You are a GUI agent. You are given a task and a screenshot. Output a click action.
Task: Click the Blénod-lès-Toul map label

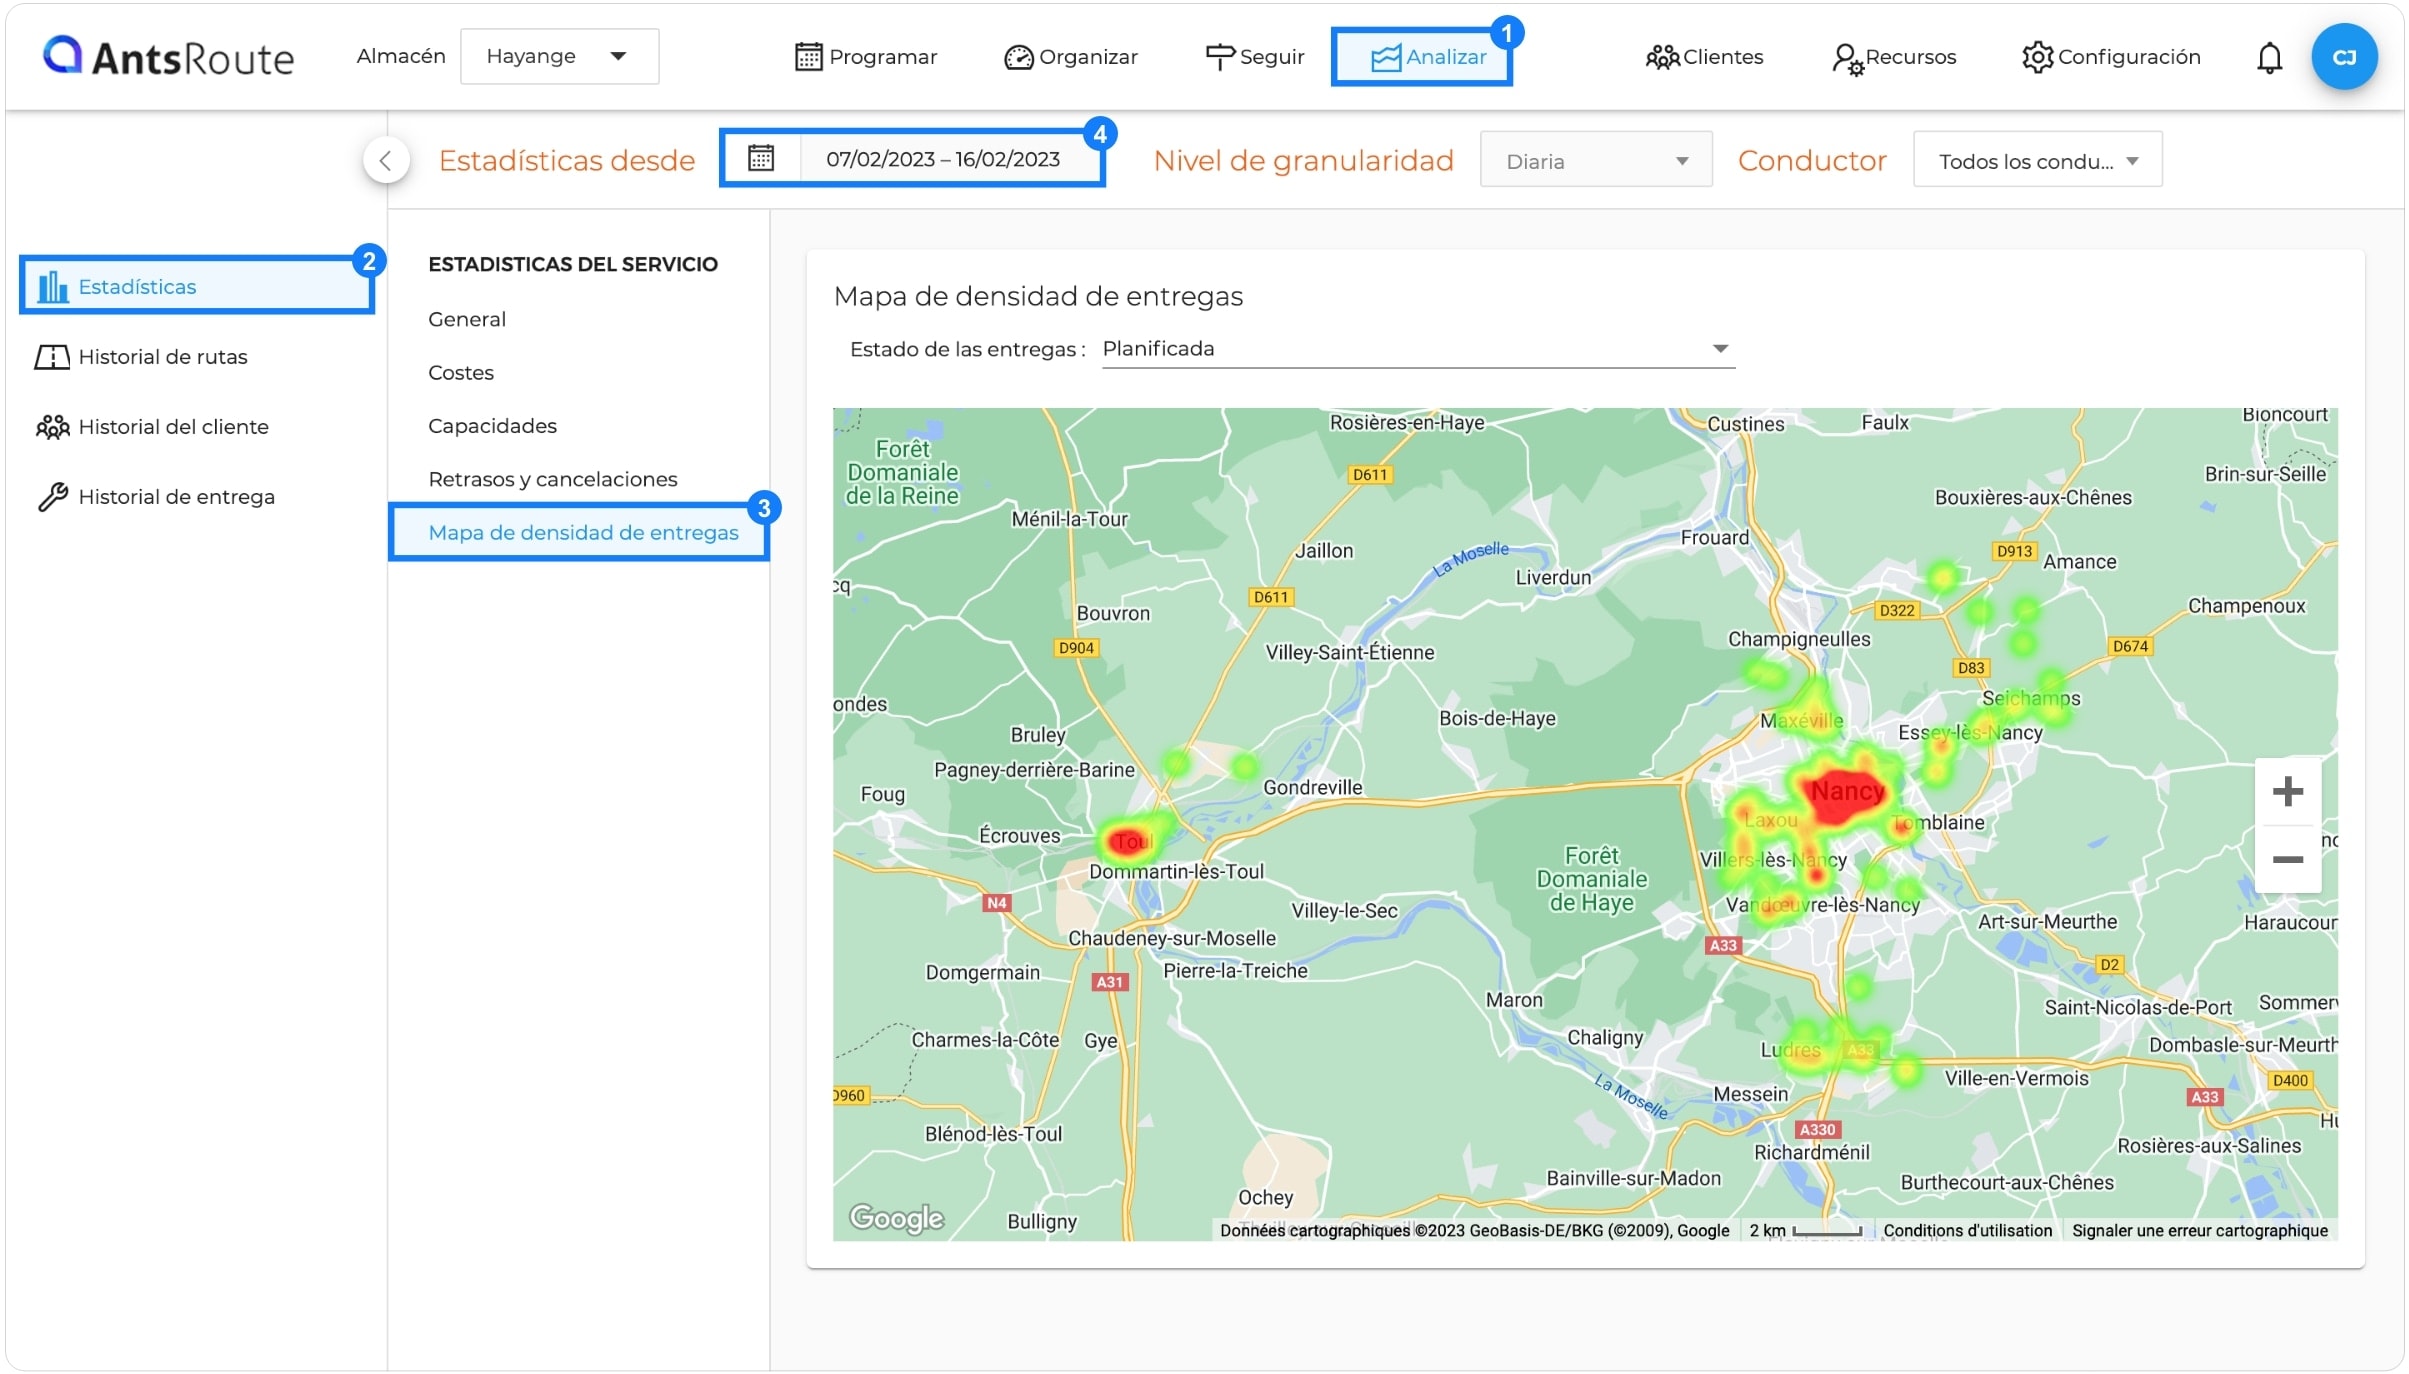click(993, 1134)
